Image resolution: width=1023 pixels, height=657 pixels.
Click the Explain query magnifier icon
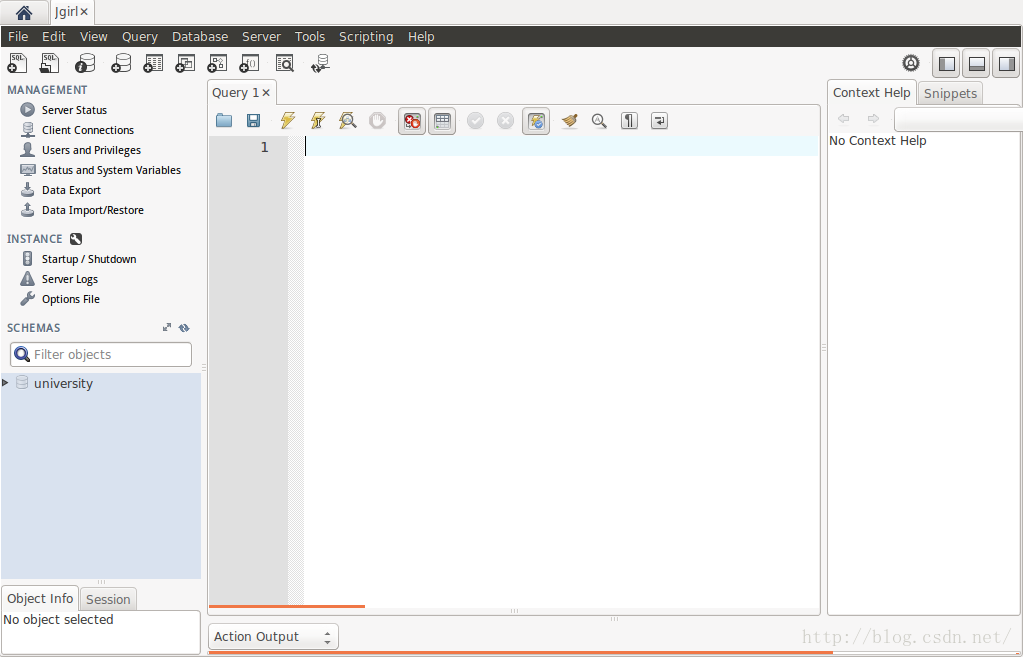pos(347,121)
